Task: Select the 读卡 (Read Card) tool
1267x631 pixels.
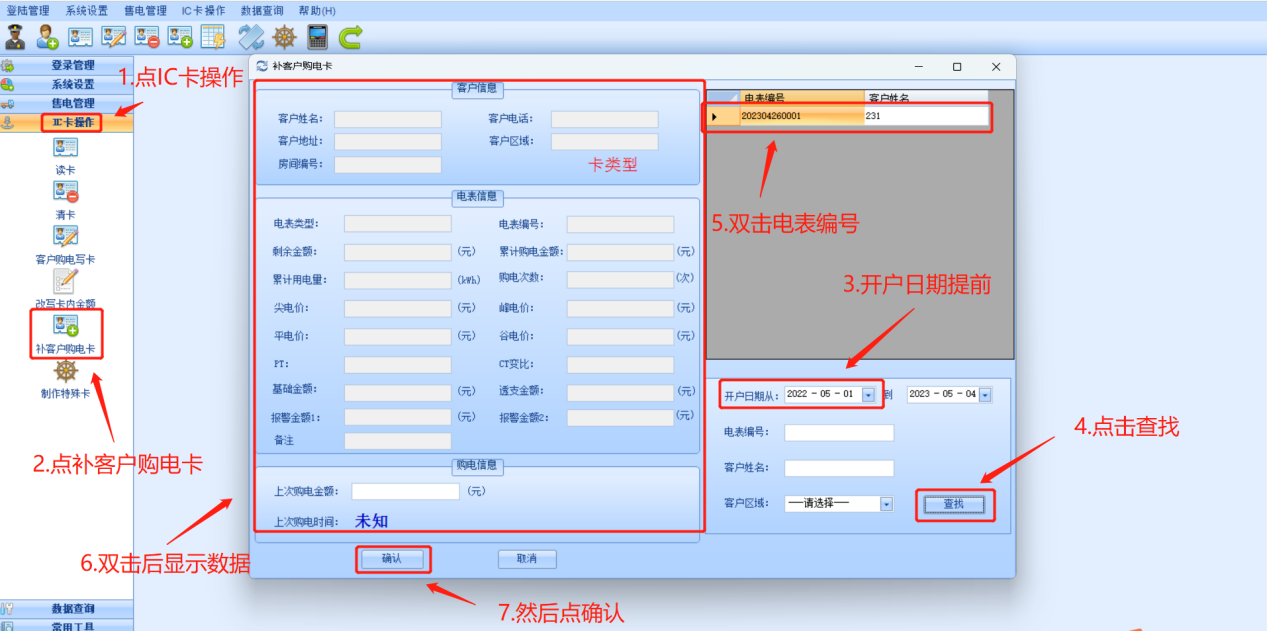Action: [65, 153]
